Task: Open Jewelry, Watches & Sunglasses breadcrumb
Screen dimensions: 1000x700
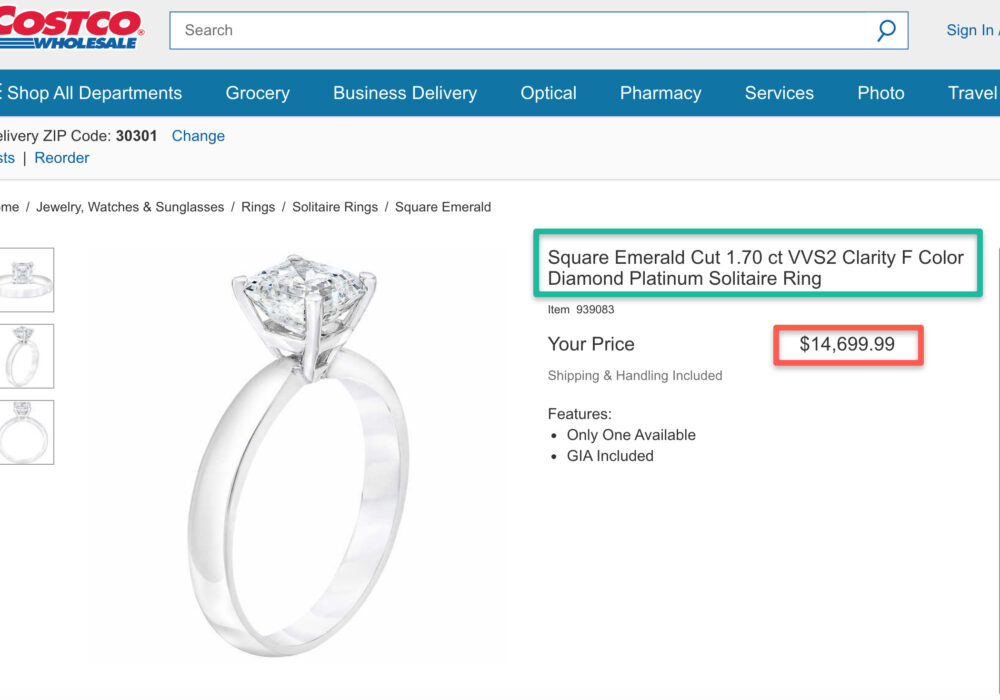Action: [130, 207]
